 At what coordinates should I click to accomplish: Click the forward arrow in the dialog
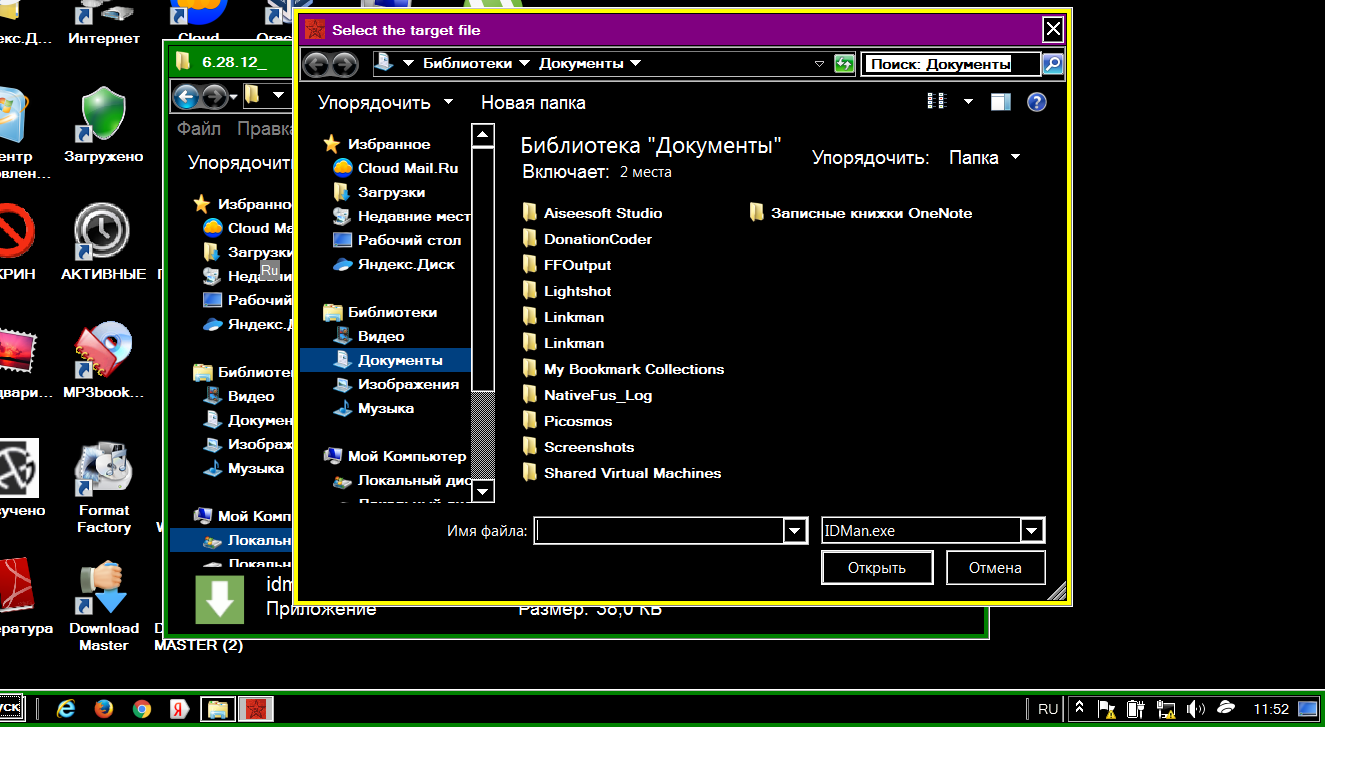pyautogui.click(x=344, y=64)
